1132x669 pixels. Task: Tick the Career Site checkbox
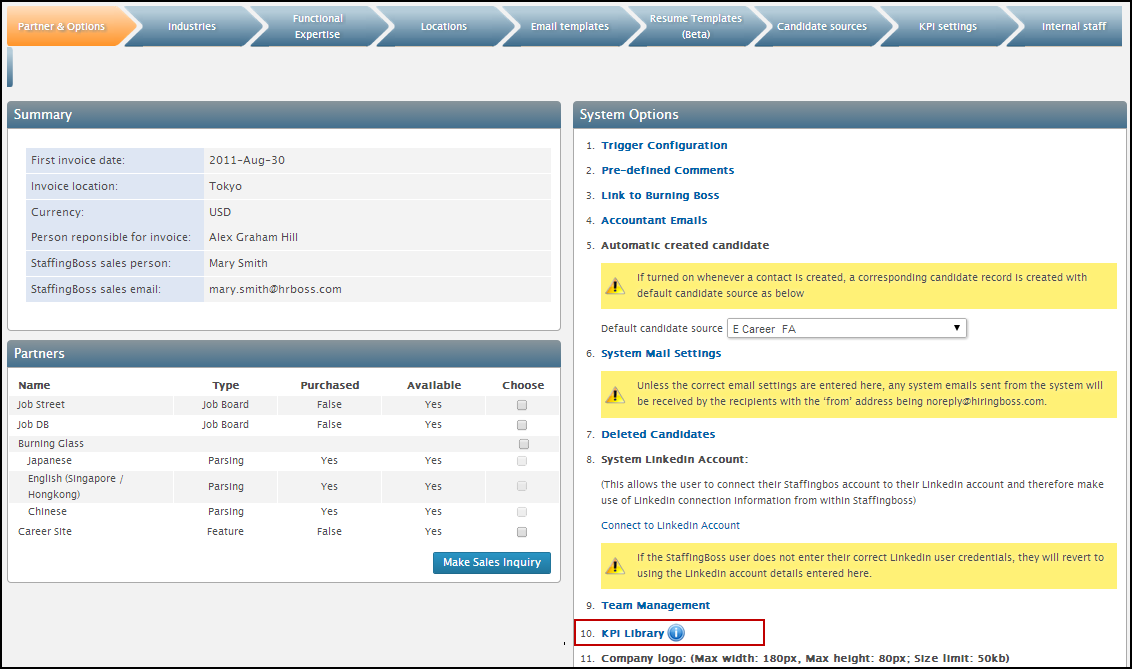point(522,532)
